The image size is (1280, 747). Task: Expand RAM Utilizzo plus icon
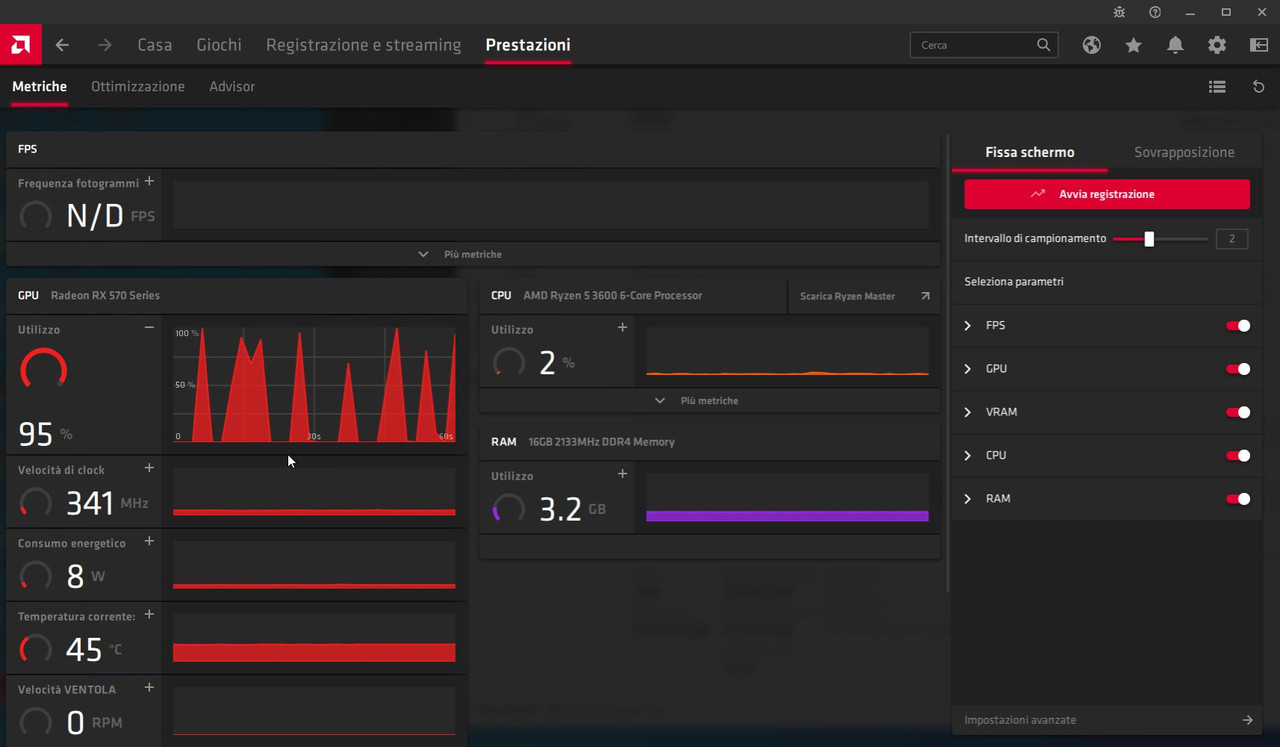pos(622,474)
